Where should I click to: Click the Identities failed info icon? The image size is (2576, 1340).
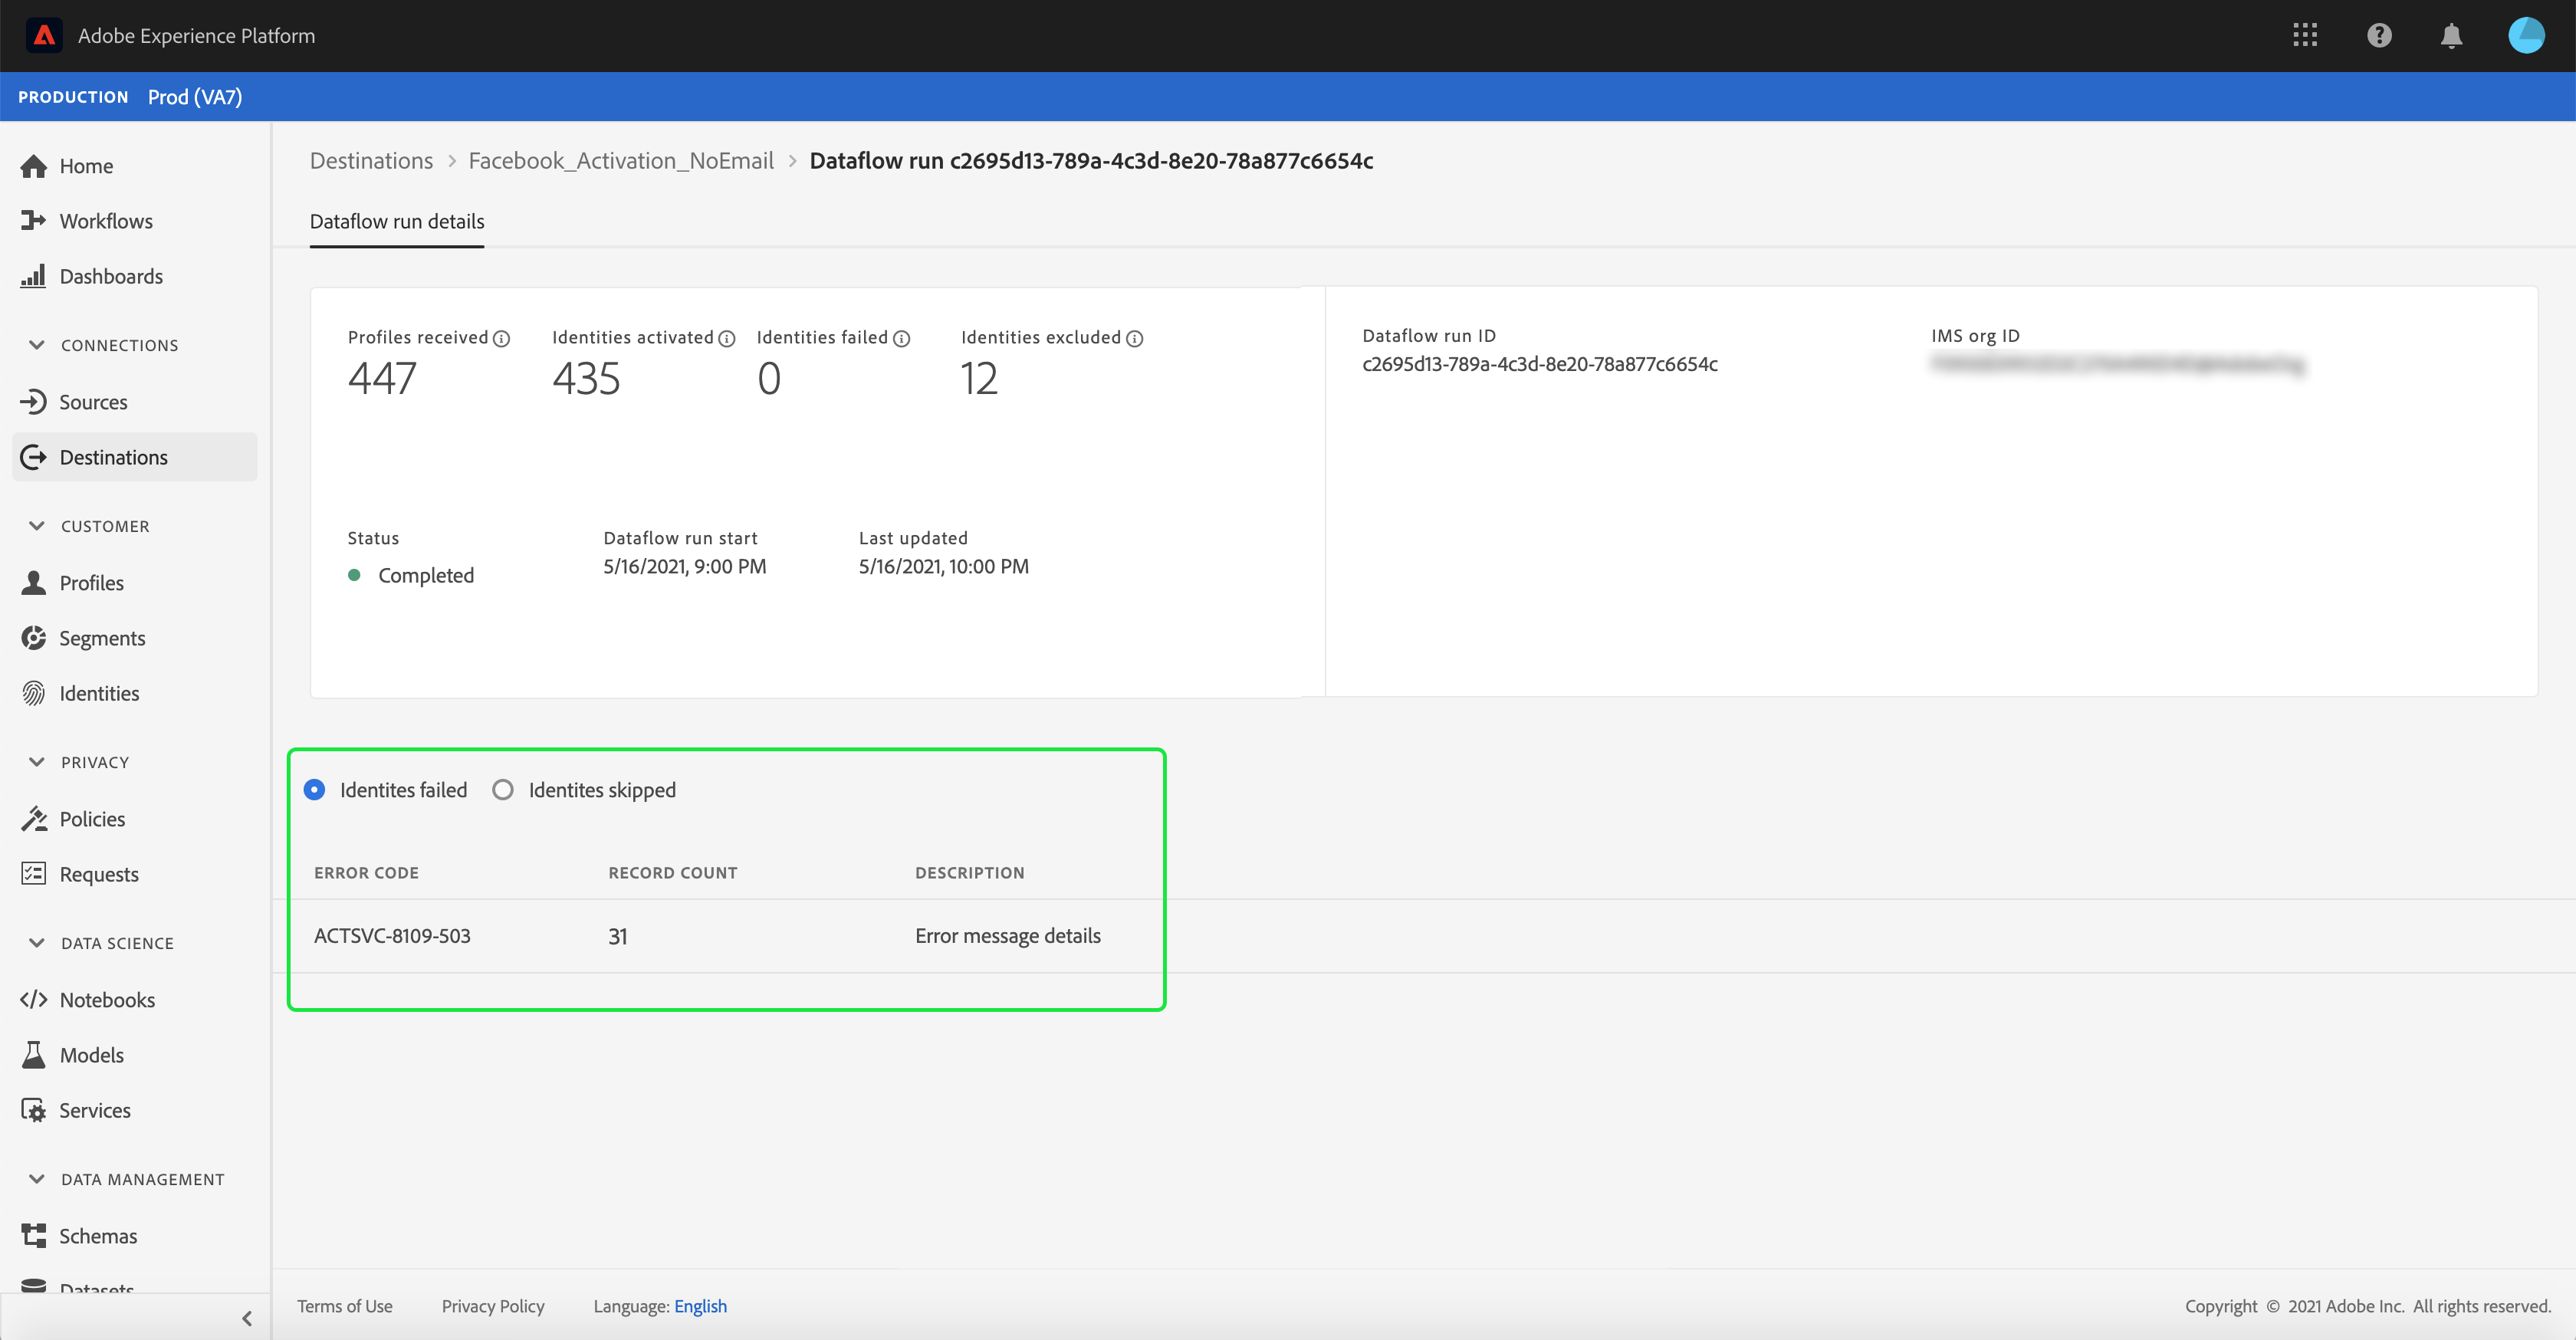(x=902, y=339)
